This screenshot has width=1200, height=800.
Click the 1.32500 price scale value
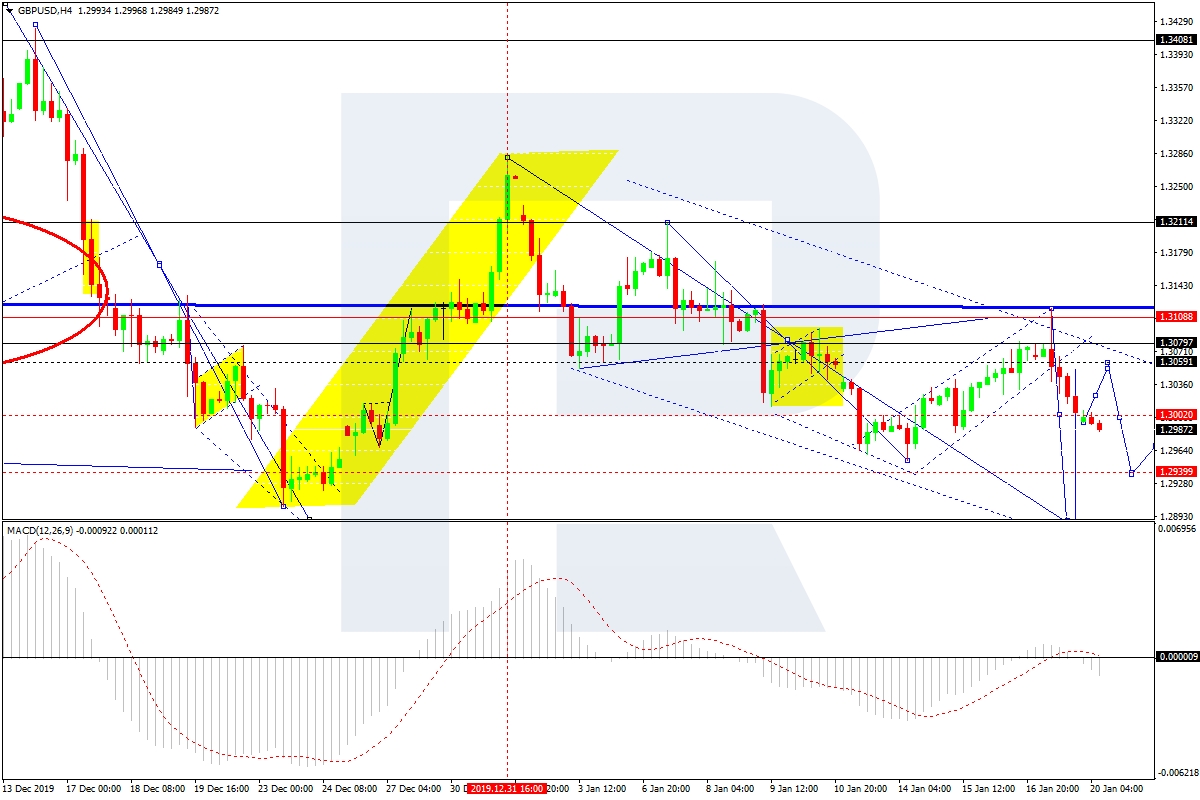coord(1176,186)
